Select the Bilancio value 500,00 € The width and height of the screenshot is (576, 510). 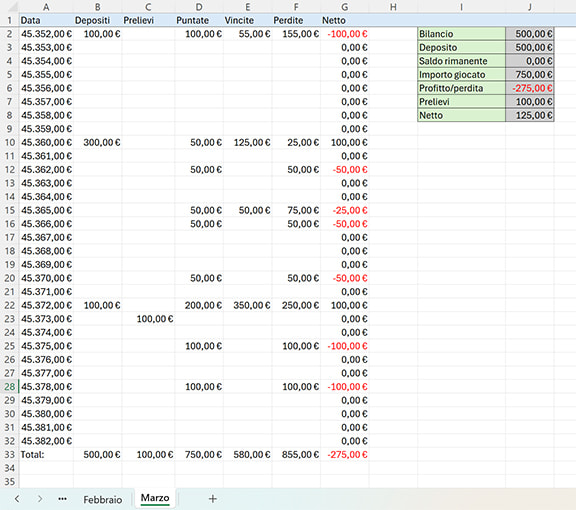click(x=530, y=34)
